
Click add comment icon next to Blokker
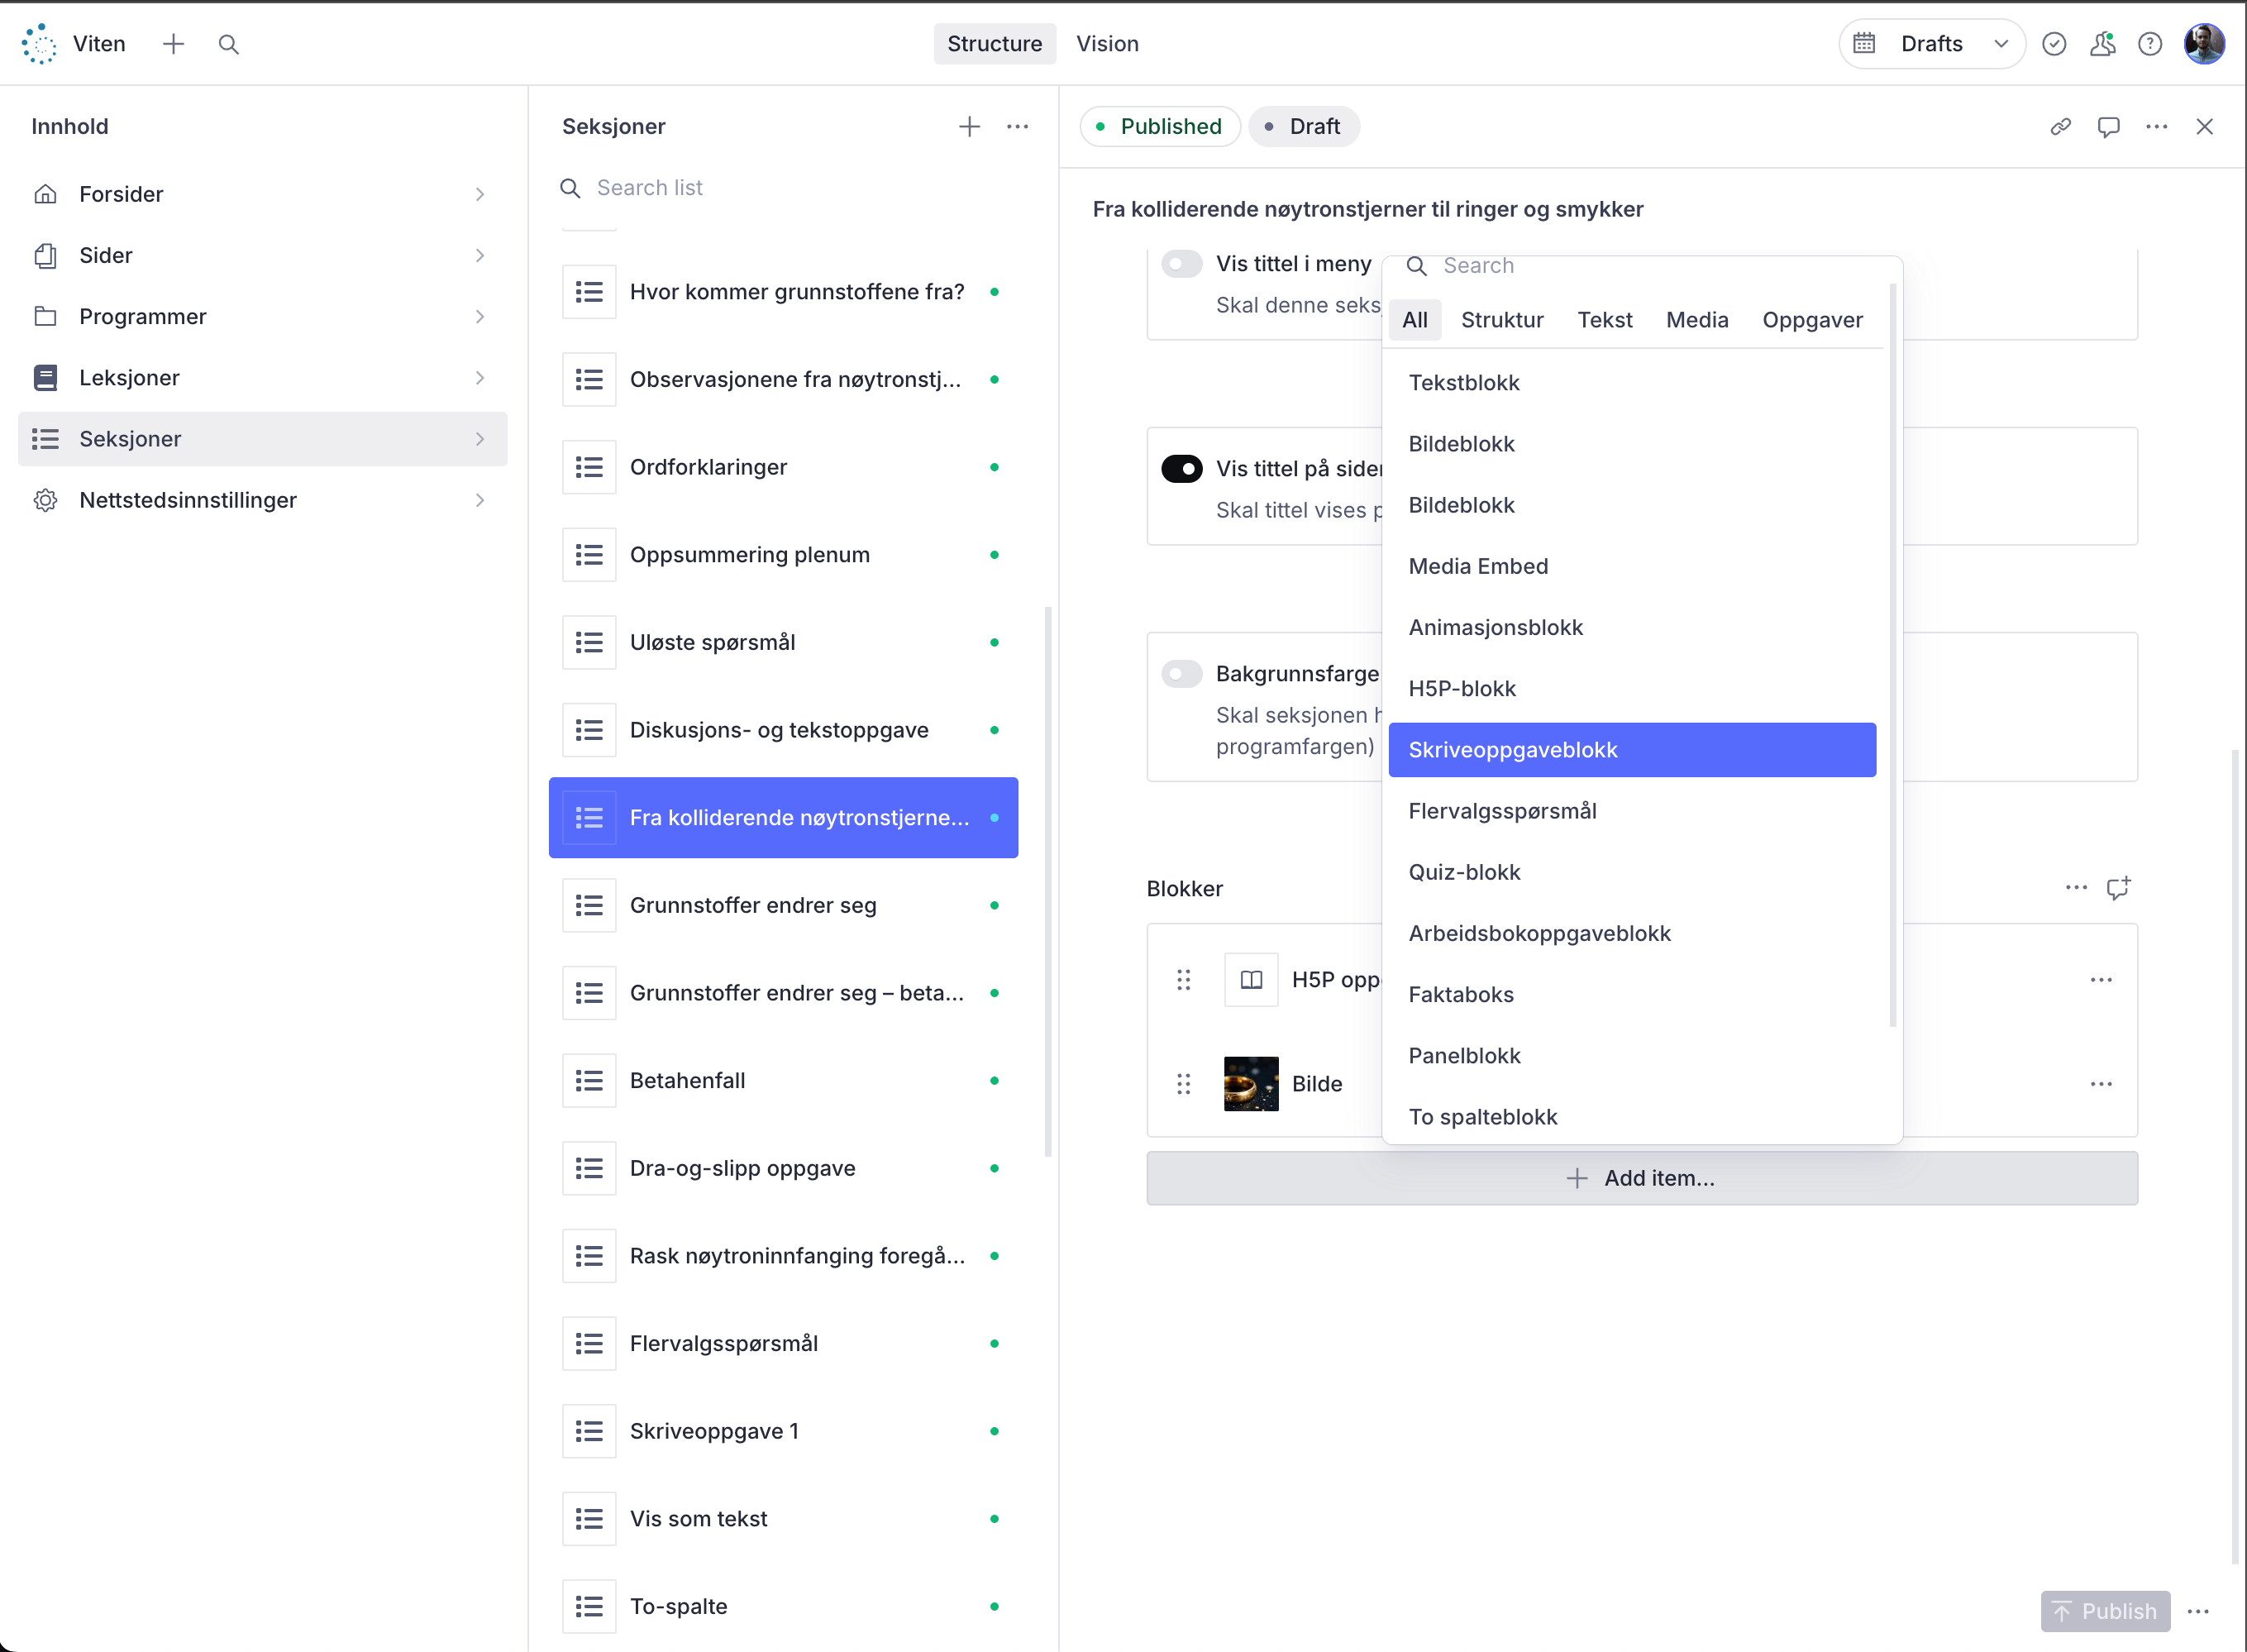2117,888
